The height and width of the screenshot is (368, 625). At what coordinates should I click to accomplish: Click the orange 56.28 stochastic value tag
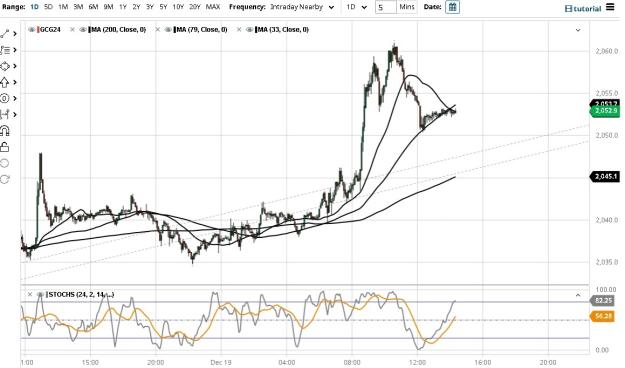click(x=602, y=317)
